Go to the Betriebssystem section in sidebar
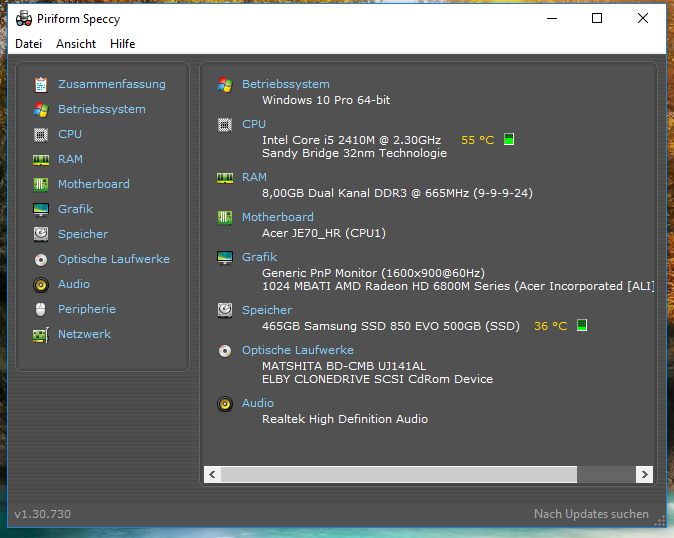The image size is (674, 538). point(102,109)
